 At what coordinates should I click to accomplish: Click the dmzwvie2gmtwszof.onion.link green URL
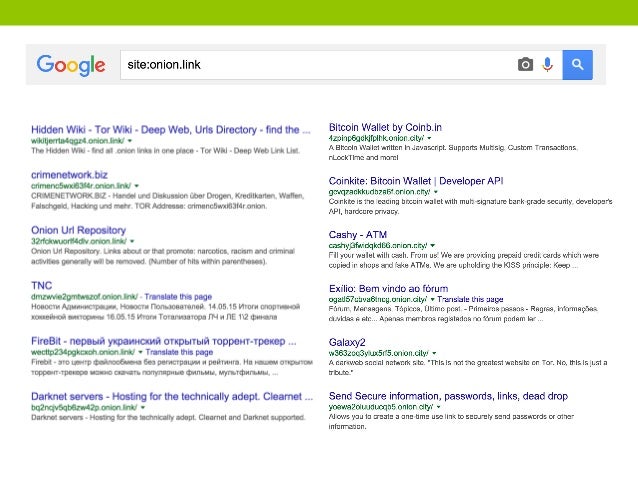[x=84, y=297]
